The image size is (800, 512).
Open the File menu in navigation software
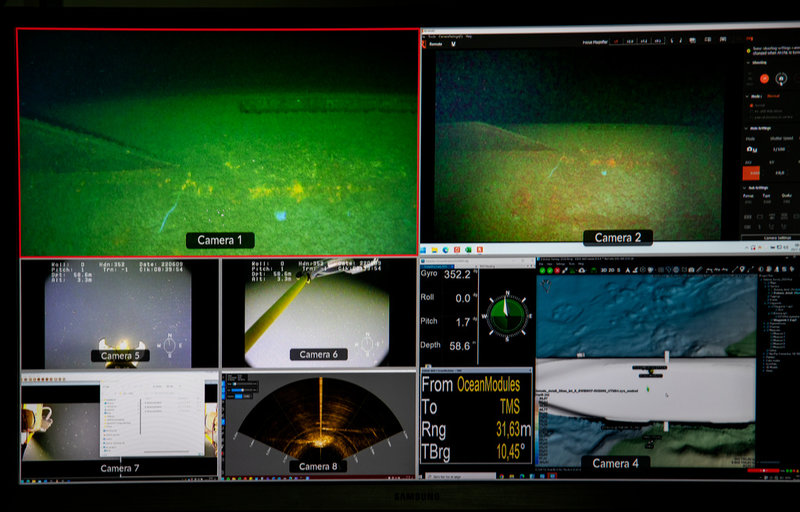[x=542, y=263]
